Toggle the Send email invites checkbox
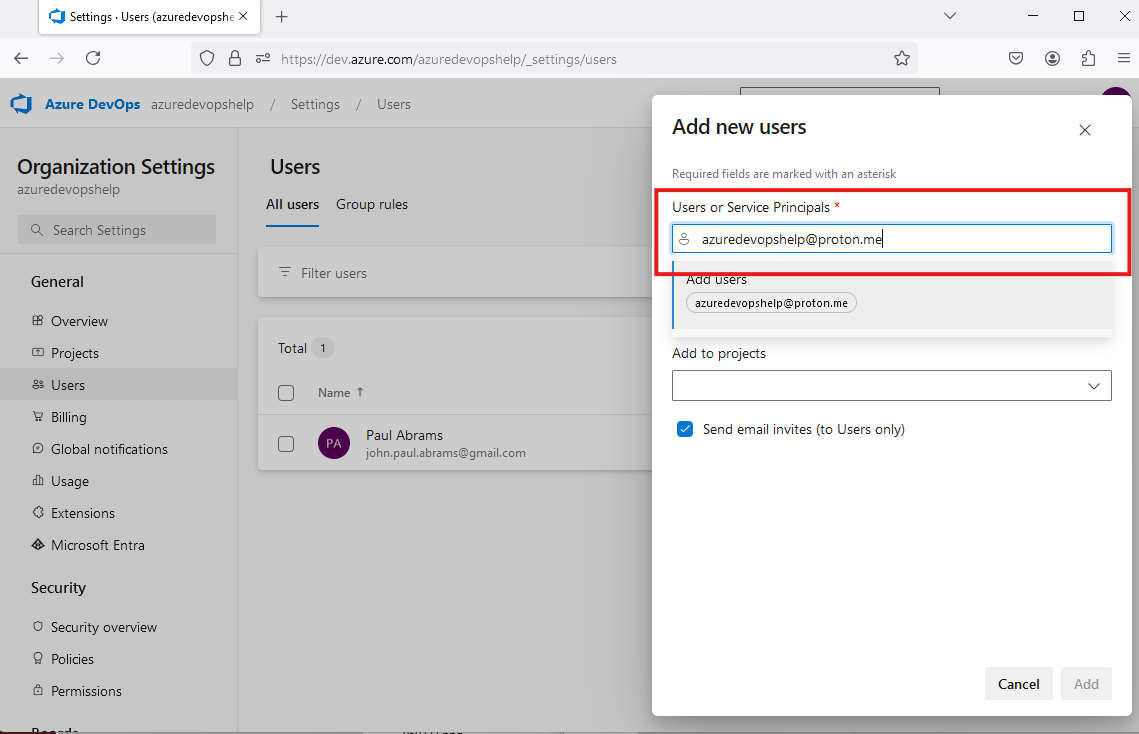Screen dimensions: 1139x734 coord(685,429)
